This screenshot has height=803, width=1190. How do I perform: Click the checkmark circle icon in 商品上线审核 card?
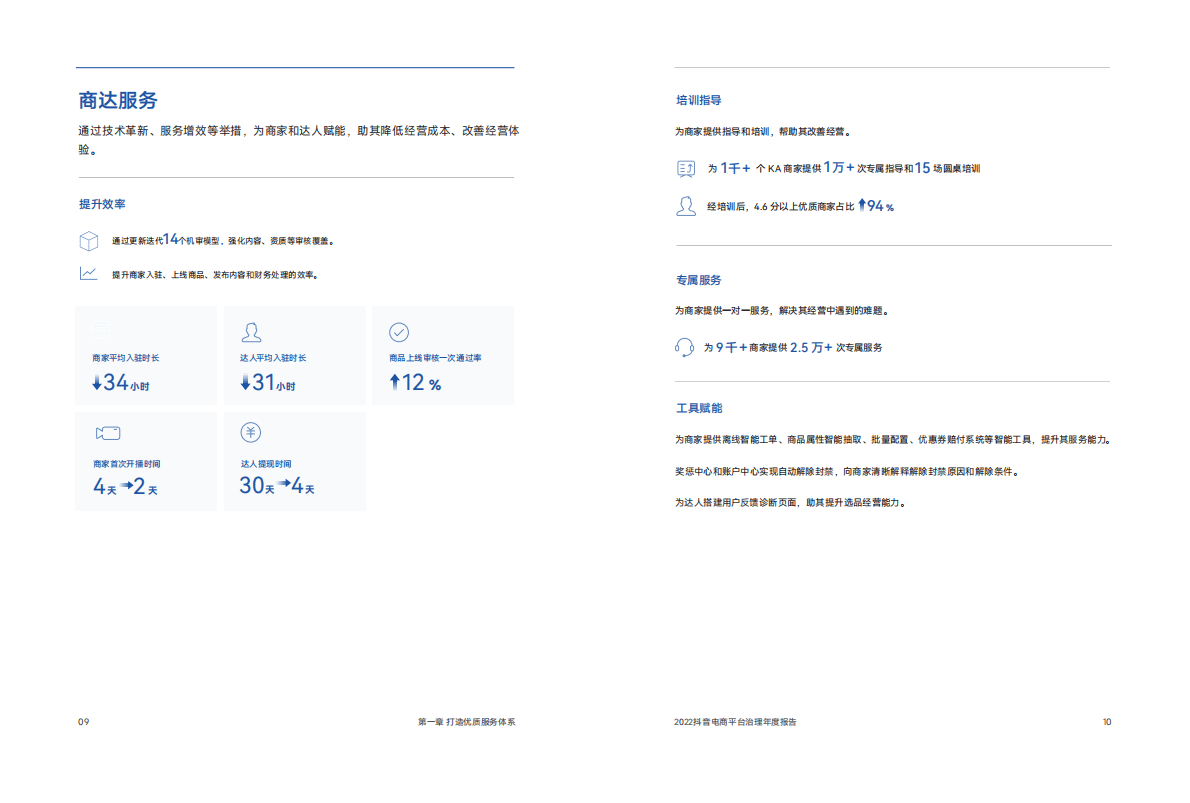tap(398, 332)
